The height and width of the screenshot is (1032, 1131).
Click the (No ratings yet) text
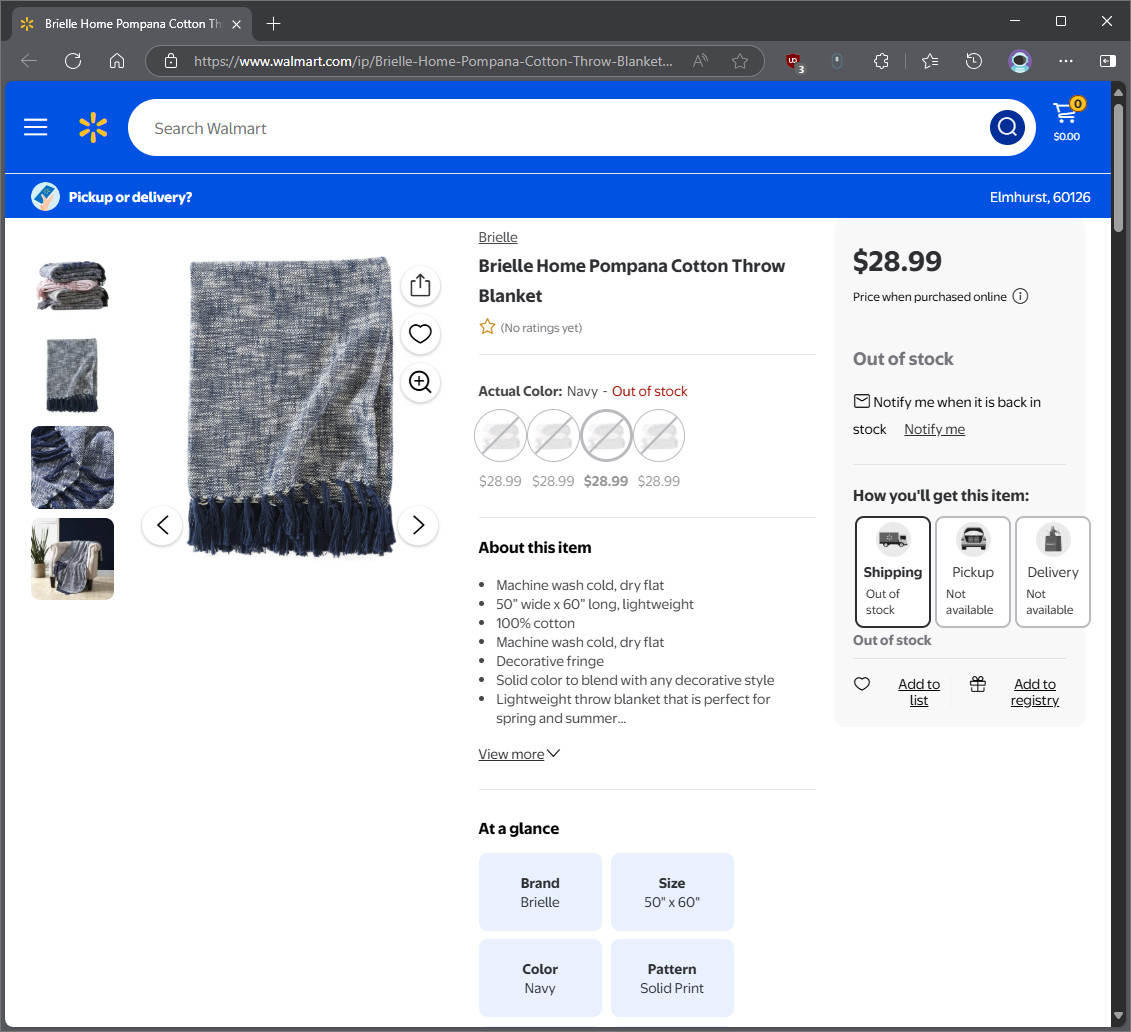[541, 328]
